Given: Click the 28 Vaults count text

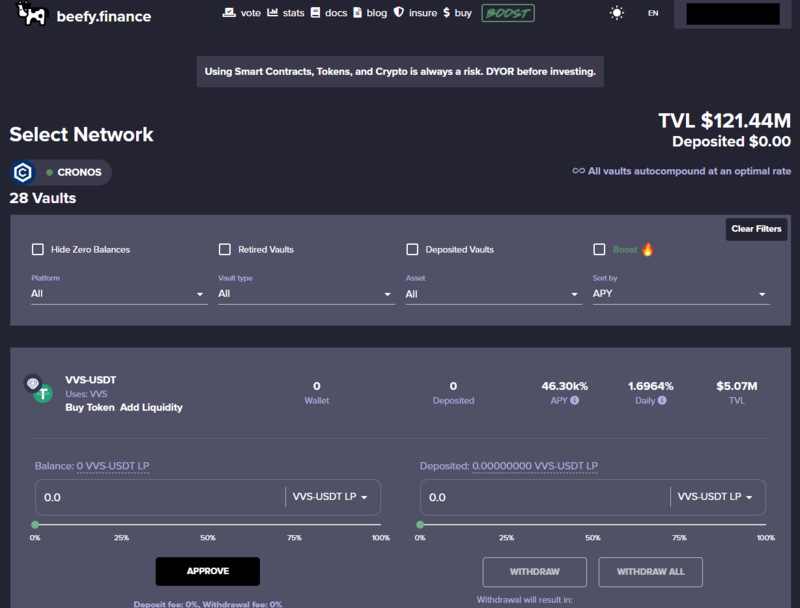Looking at the screenshot, I should (43, 198).
